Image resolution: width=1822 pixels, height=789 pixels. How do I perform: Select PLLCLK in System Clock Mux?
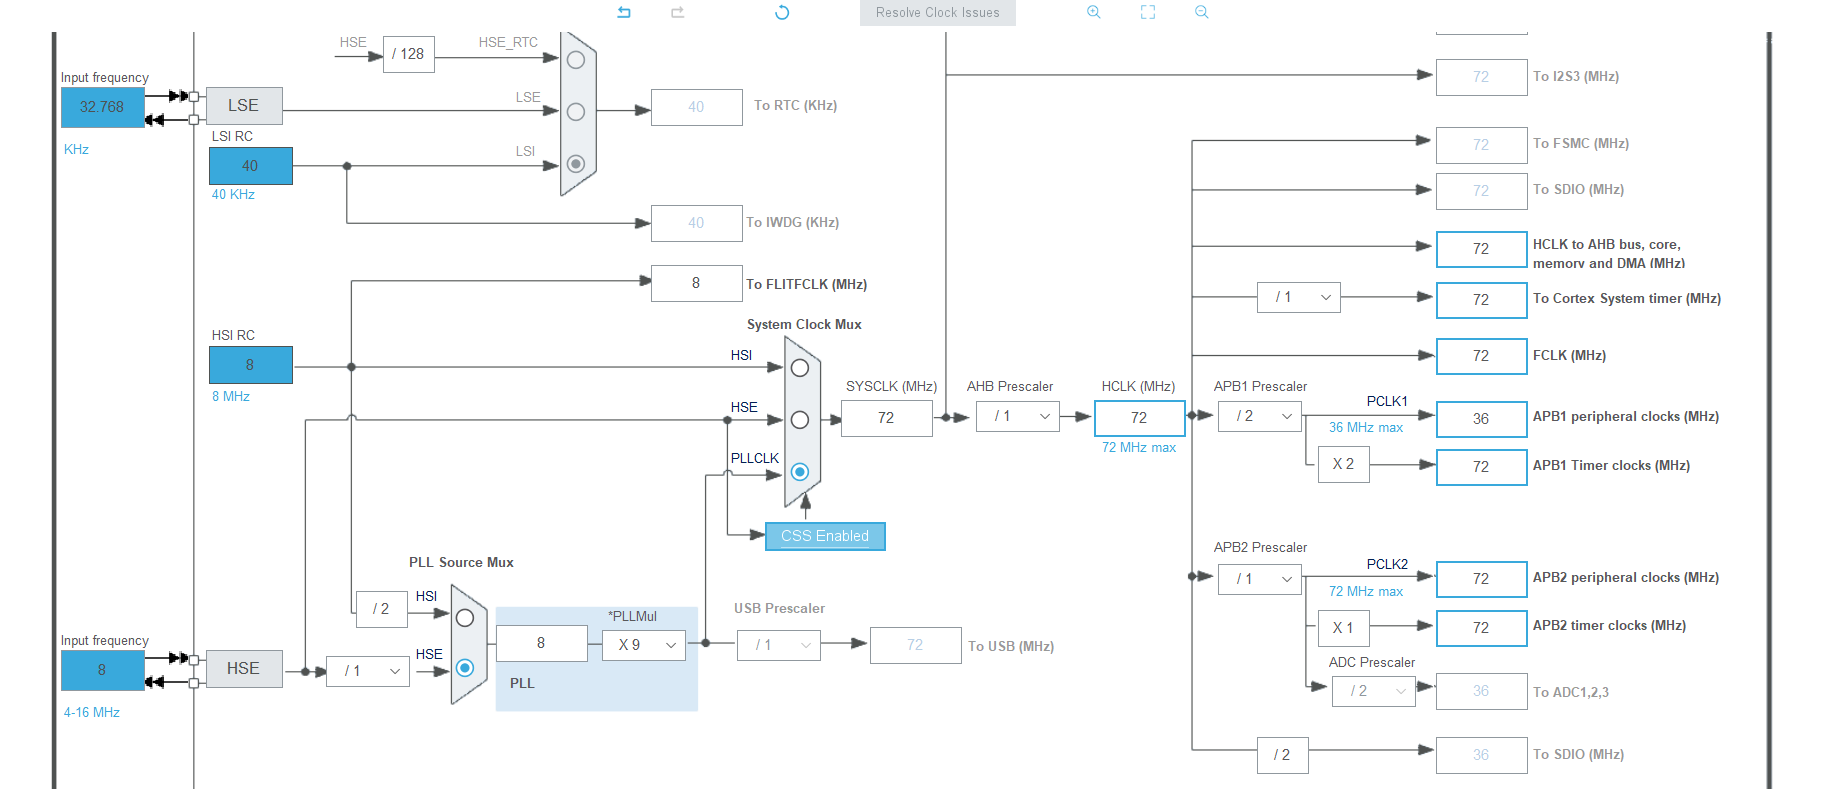[800, 472]
